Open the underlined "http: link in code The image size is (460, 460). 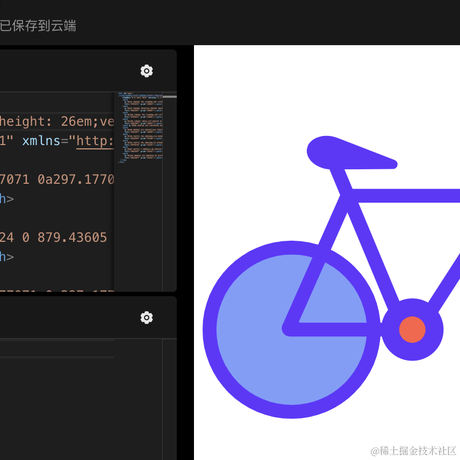click(x=95, y=141)
